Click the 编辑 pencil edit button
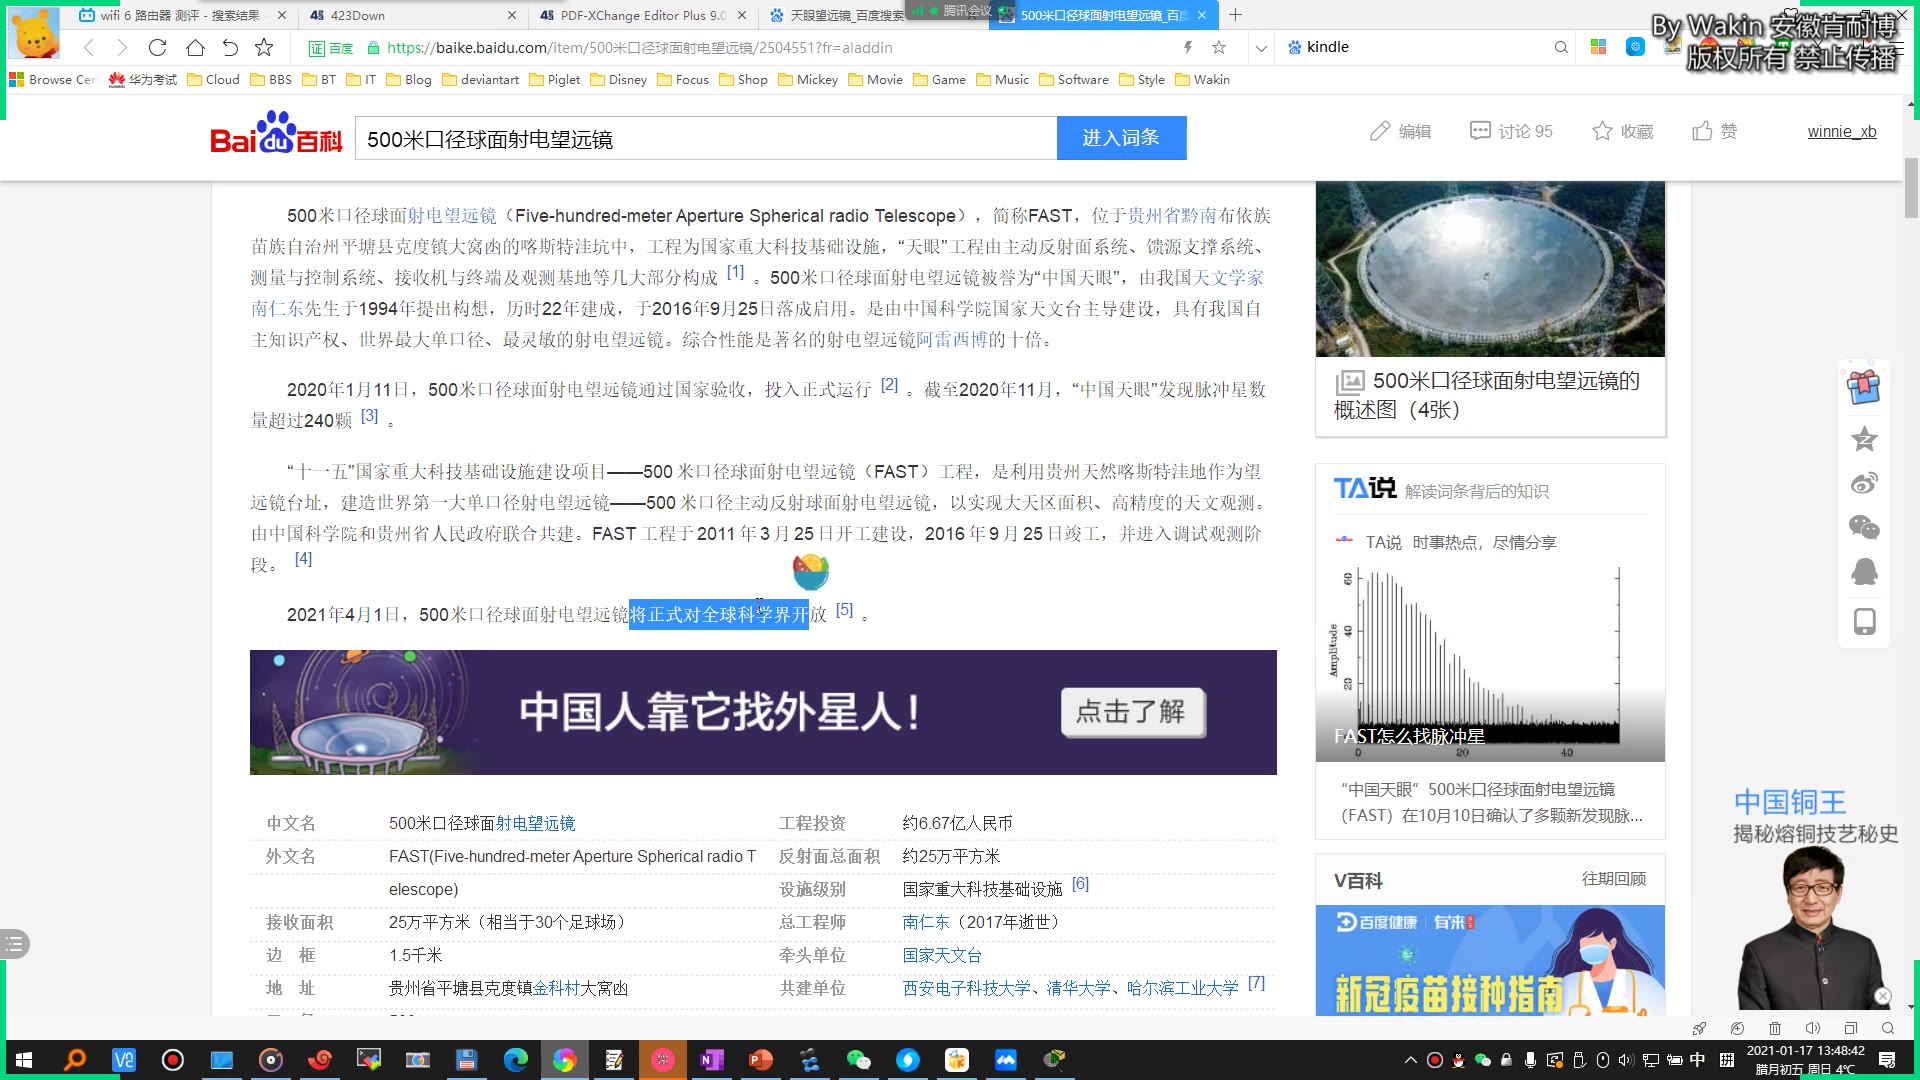 pos(1400,131)
